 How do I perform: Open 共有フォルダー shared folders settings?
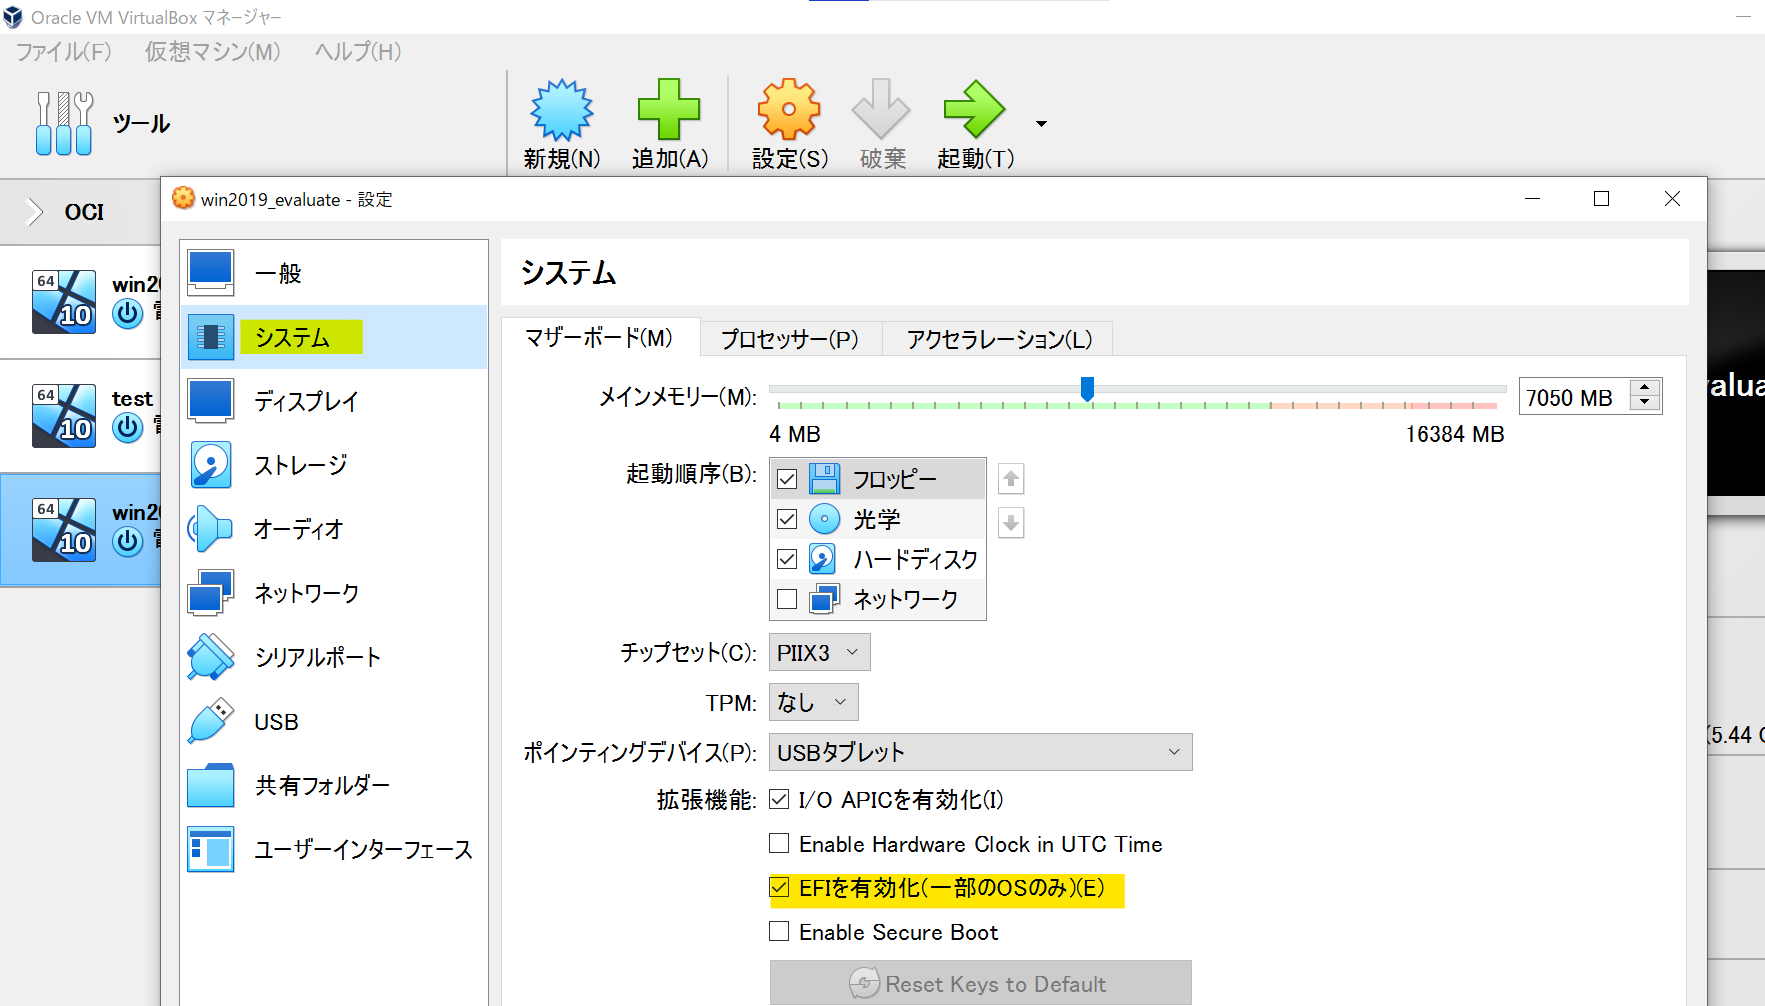point(334,785)
